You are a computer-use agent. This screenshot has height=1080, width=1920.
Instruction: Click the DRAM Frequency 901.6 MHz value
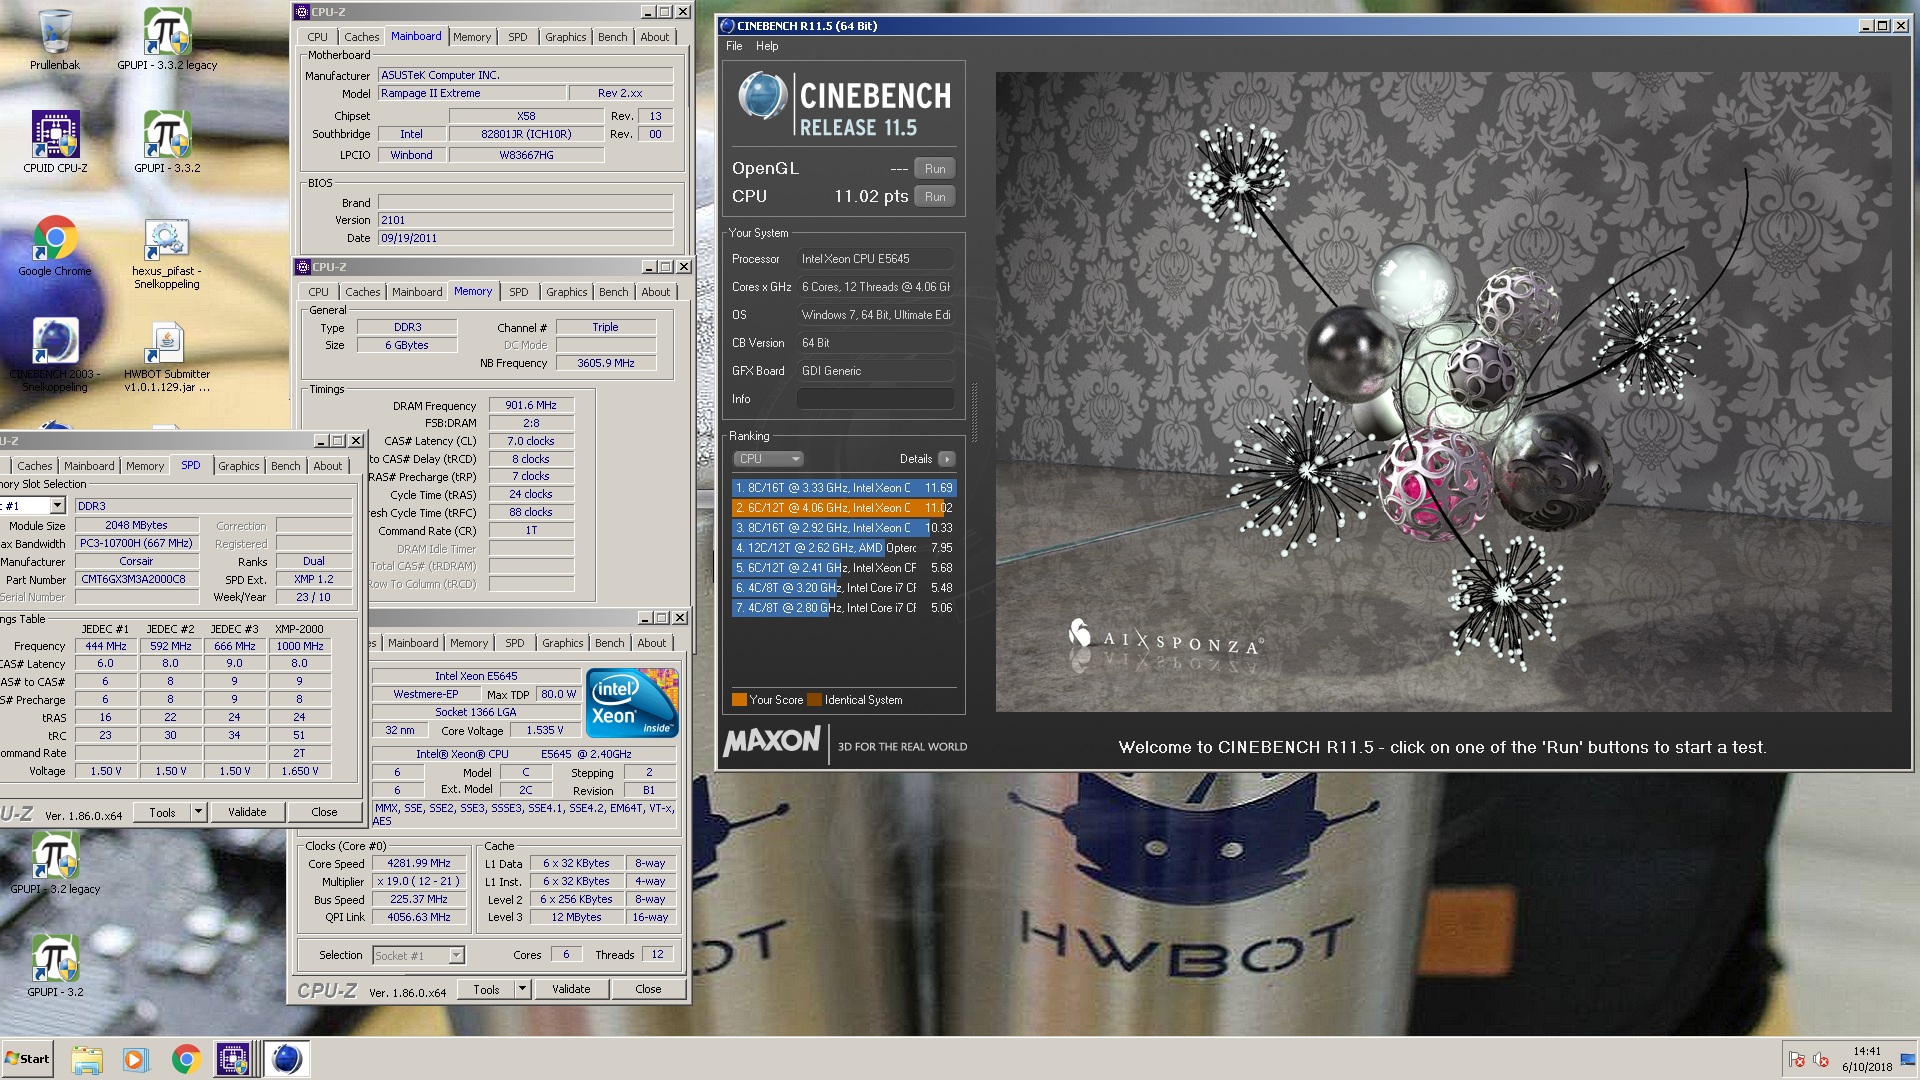click(x=531, y=405)
